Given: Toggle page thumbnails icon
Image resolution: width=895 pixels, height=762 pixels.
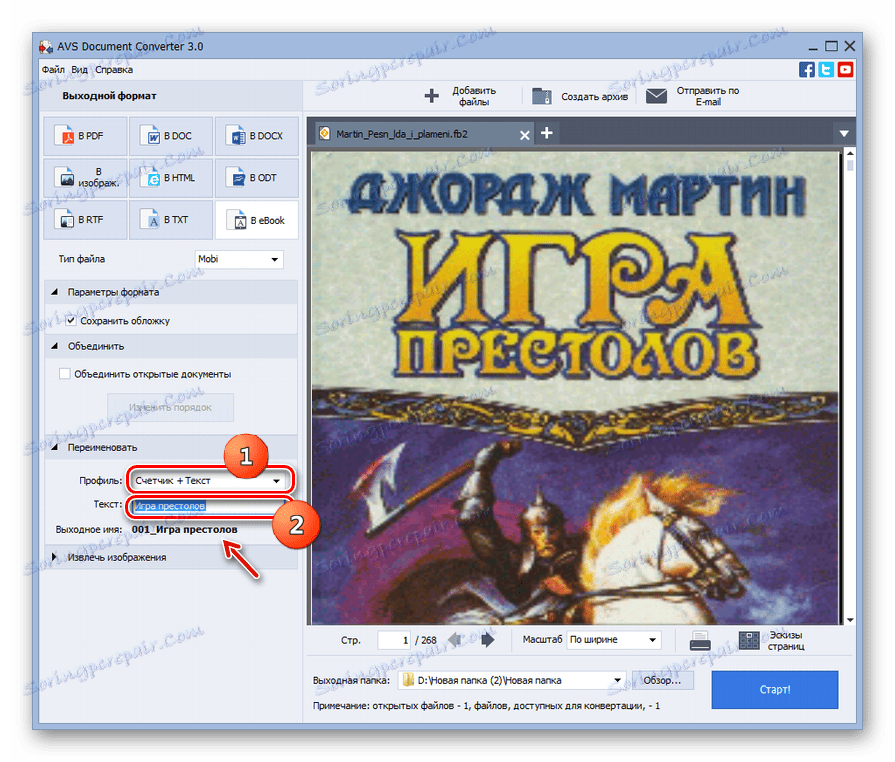Looking at the screenshot, I should (749, 640).
